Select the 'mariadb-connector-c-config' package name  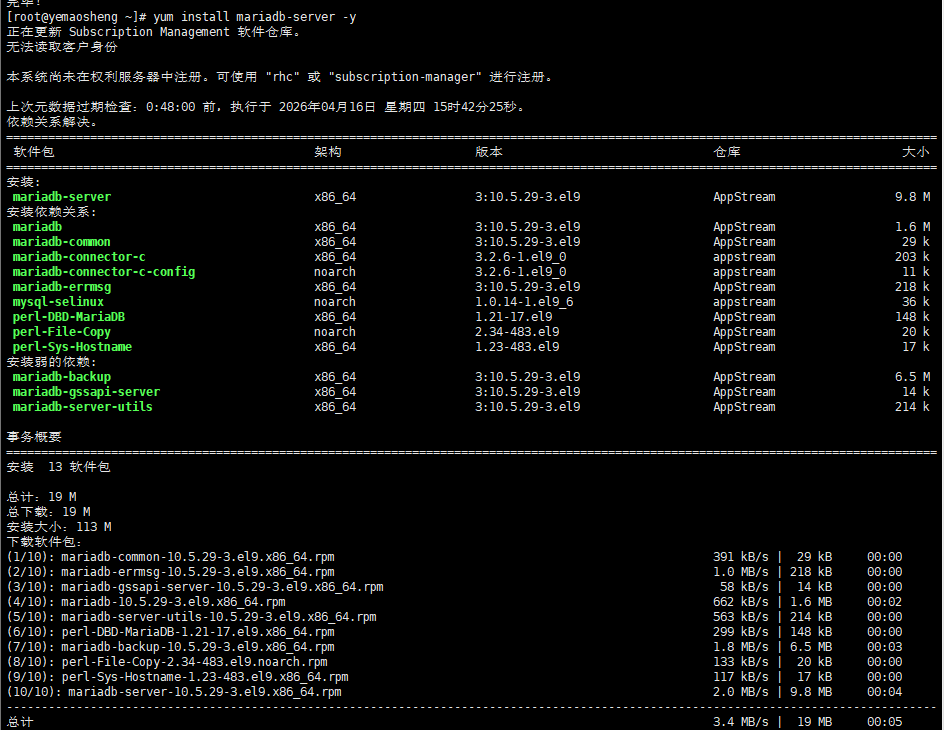104,272
